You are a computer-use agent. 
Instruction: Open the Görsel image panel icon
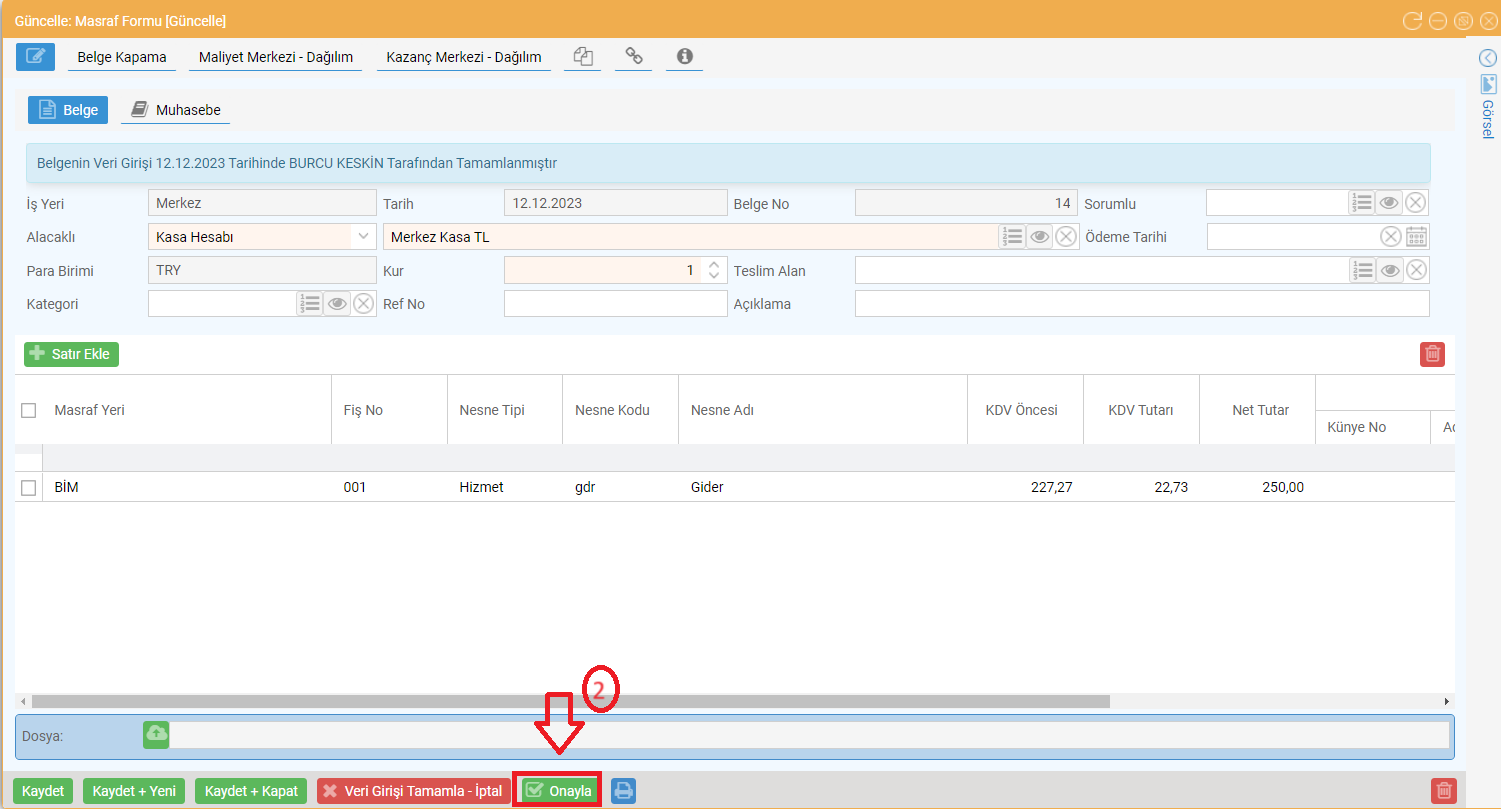point(1487,83)
